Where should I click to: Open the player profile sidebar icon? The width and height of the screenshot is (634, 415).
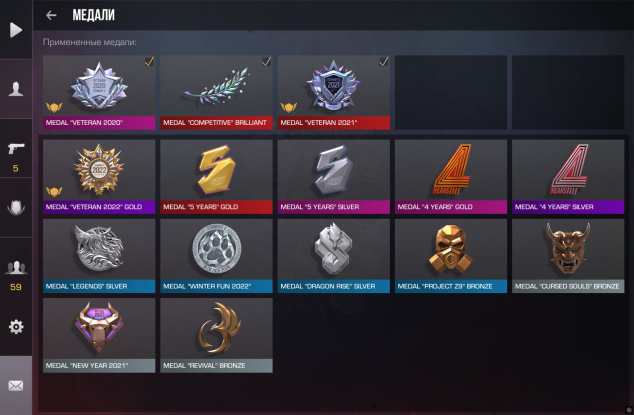pyautogui.click(x=16, y=89)
